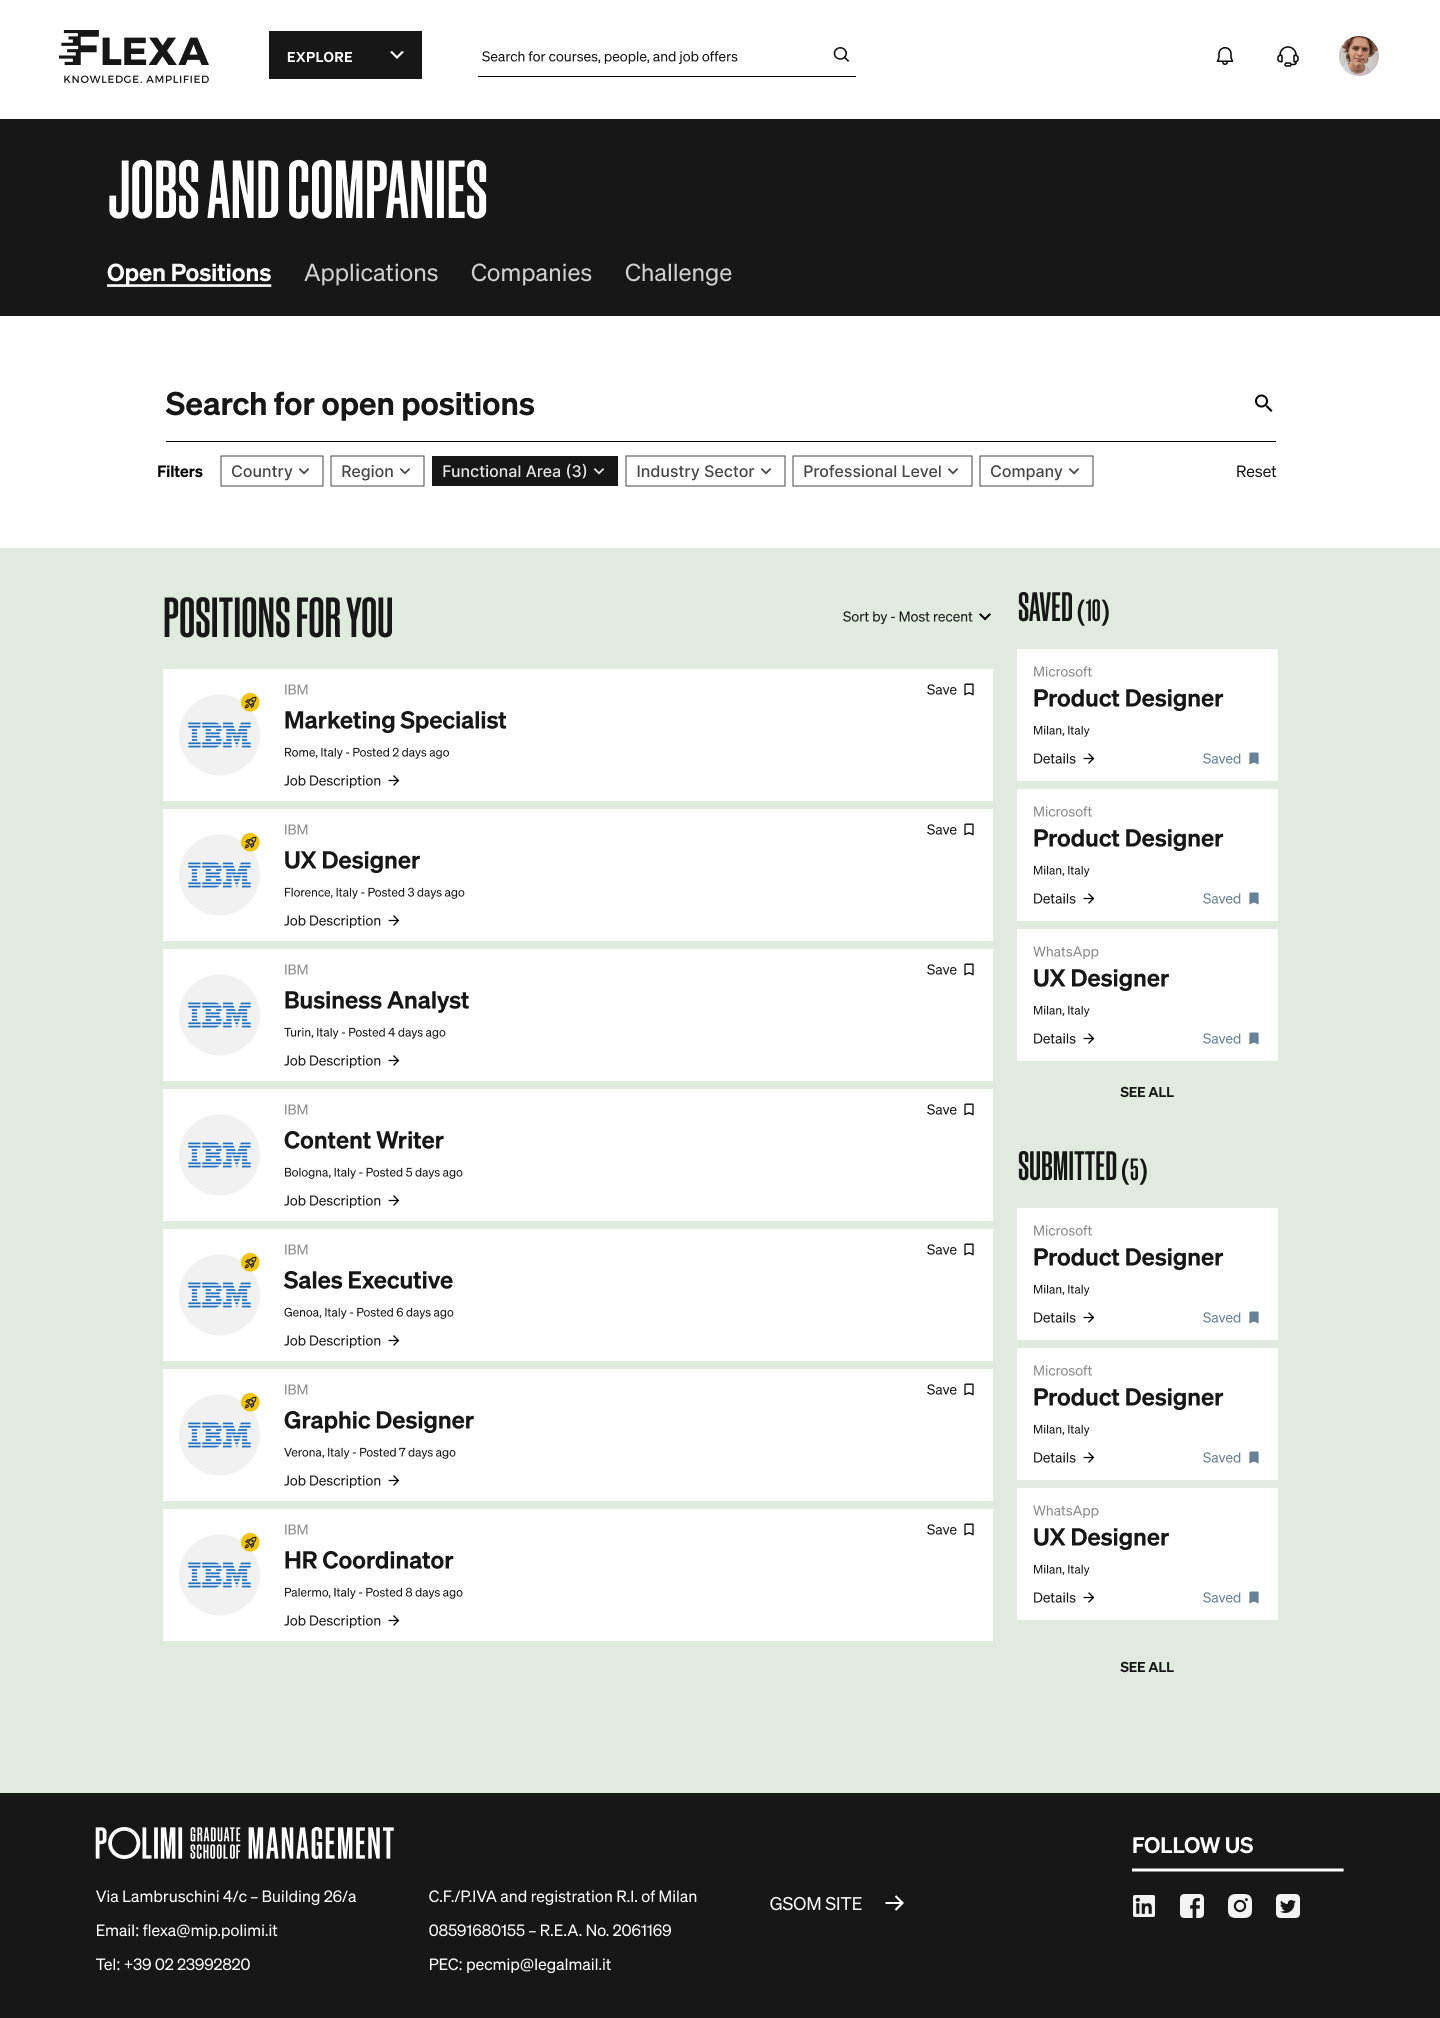Screen dimensions: 1440x2018
Task: Switch to the Companies tab
Action: [x=531, y=273]
